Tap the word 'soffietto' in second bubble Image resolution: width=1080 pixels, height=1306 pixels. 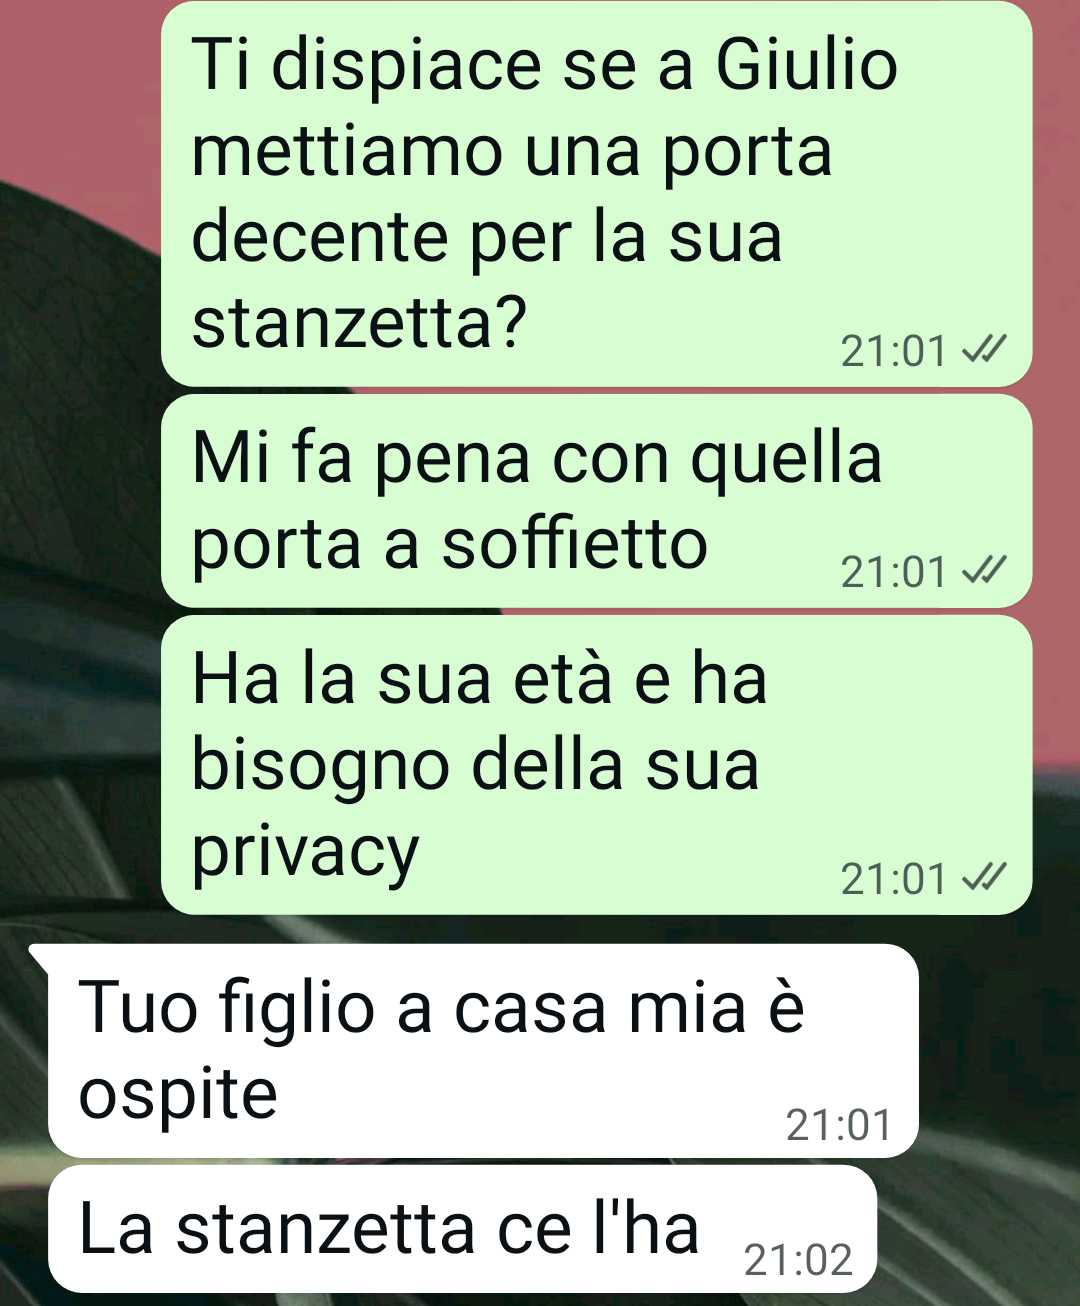[575, 544]
